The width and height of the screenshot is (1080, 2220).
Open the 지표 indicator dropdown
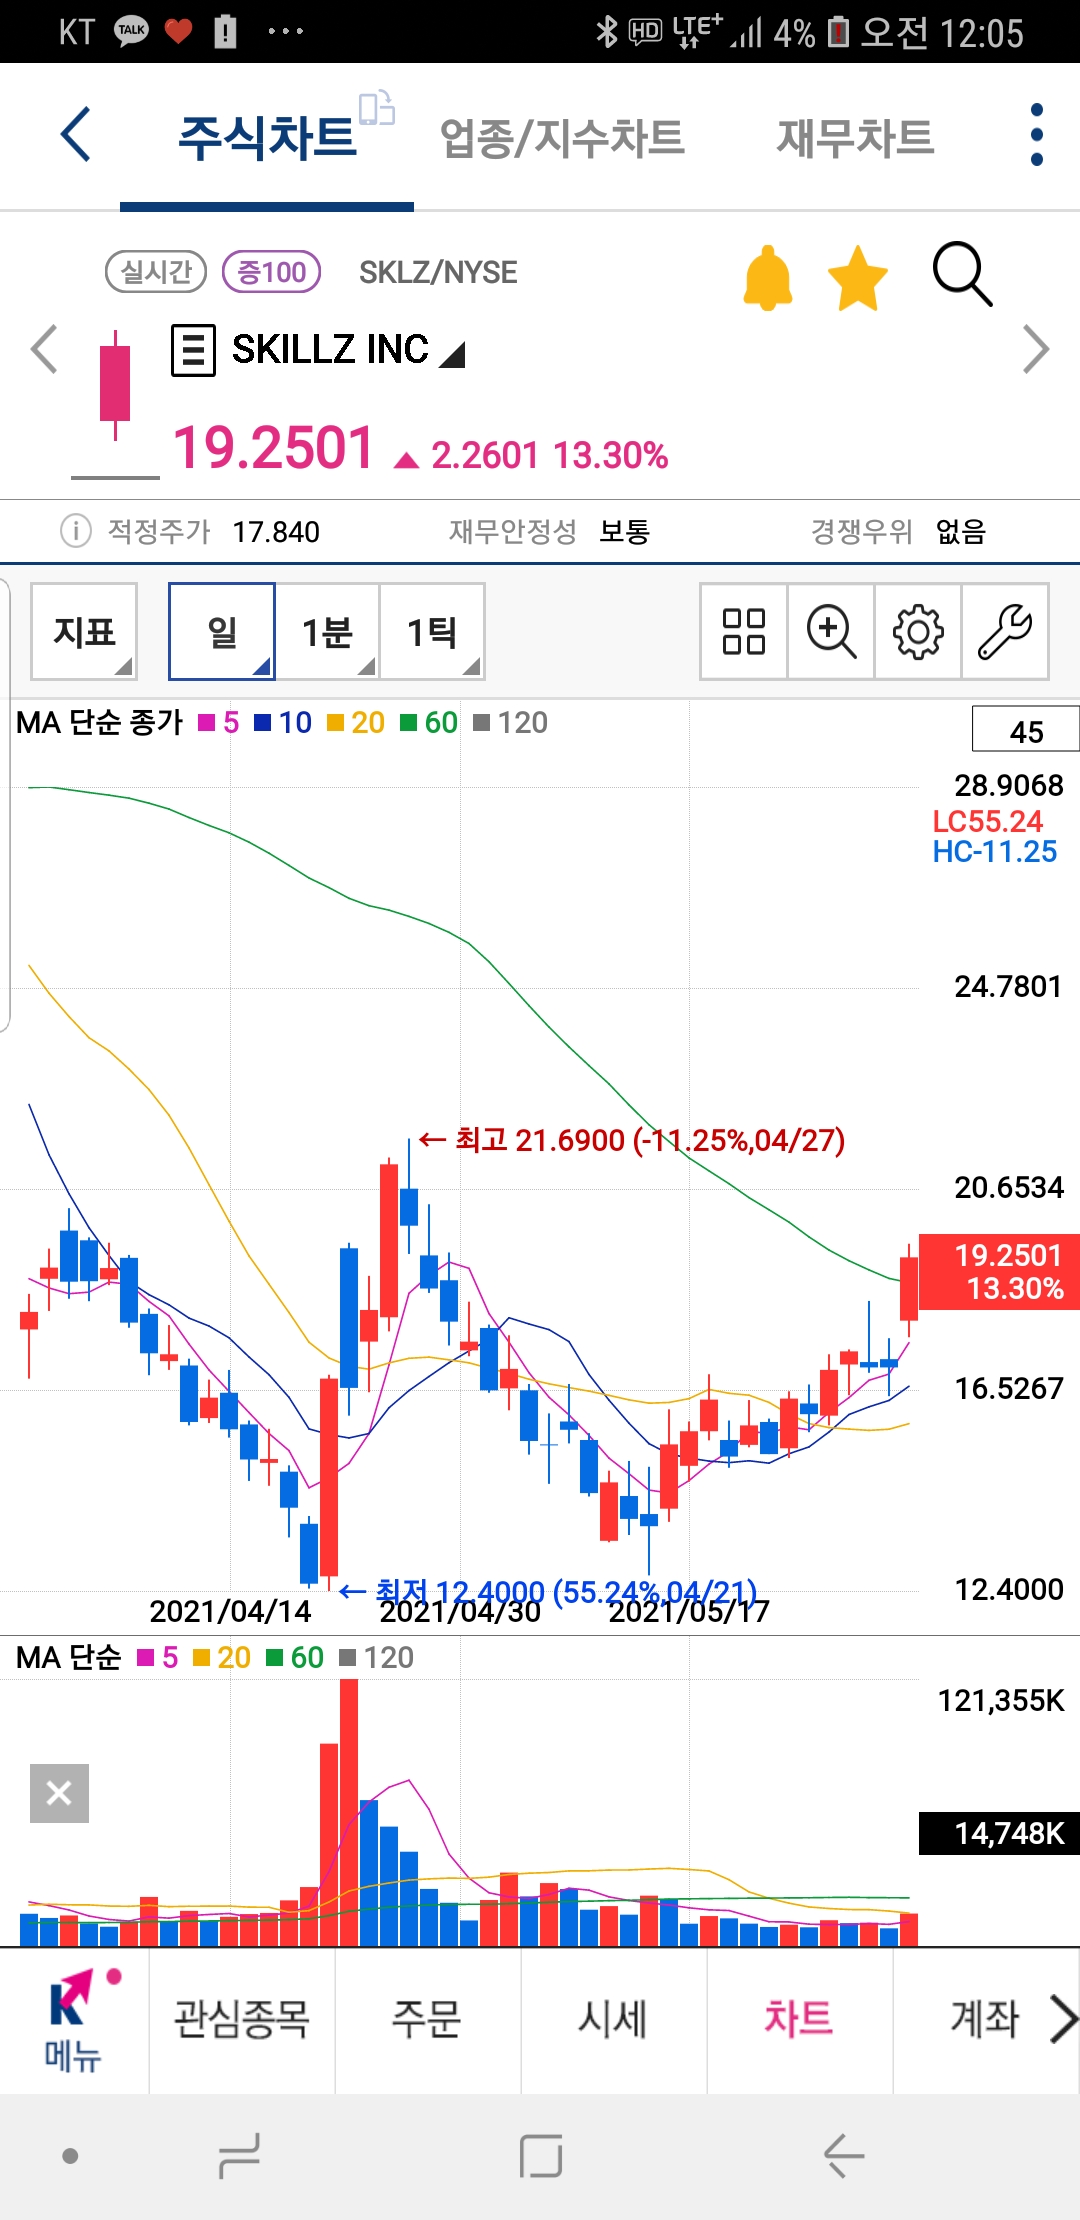click(x=84, y=632)
